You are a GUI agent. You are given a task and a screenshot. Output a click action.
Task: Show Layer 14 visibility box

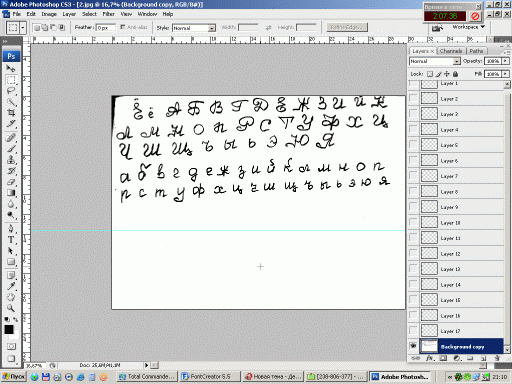click(413, 284)
